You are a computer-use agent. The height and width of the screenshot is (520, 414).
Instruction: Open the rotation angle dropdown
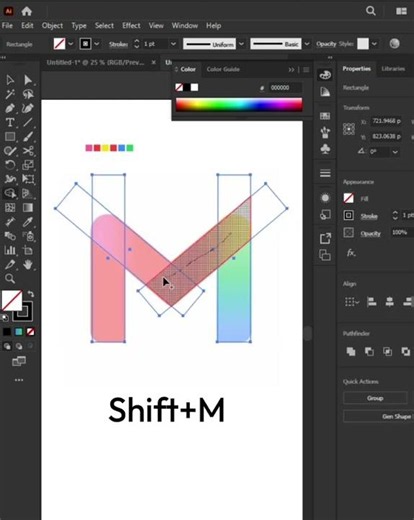coord(395,152)
